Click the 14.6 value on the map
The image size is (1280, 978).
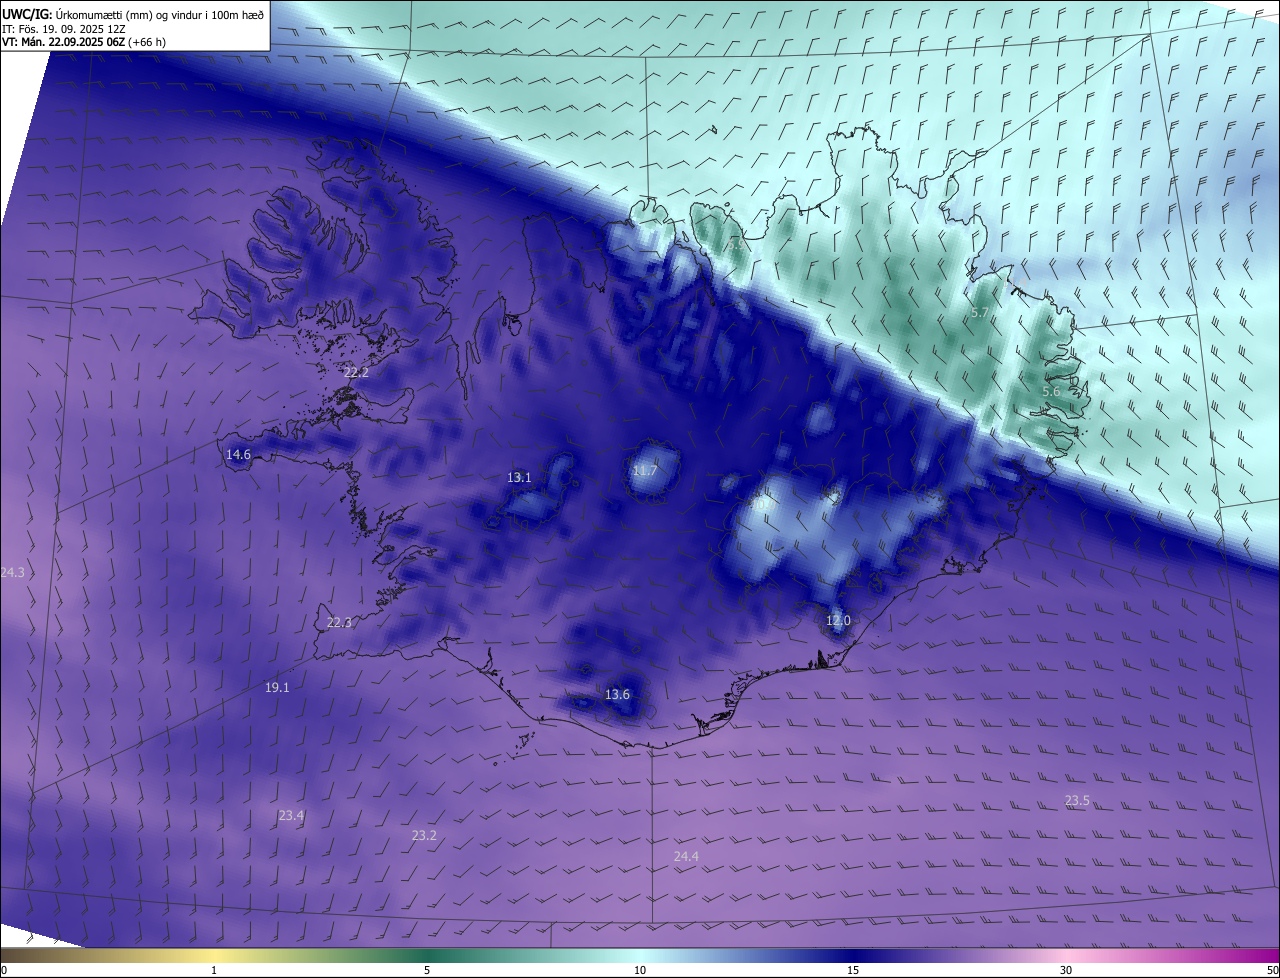click(238, 454)
